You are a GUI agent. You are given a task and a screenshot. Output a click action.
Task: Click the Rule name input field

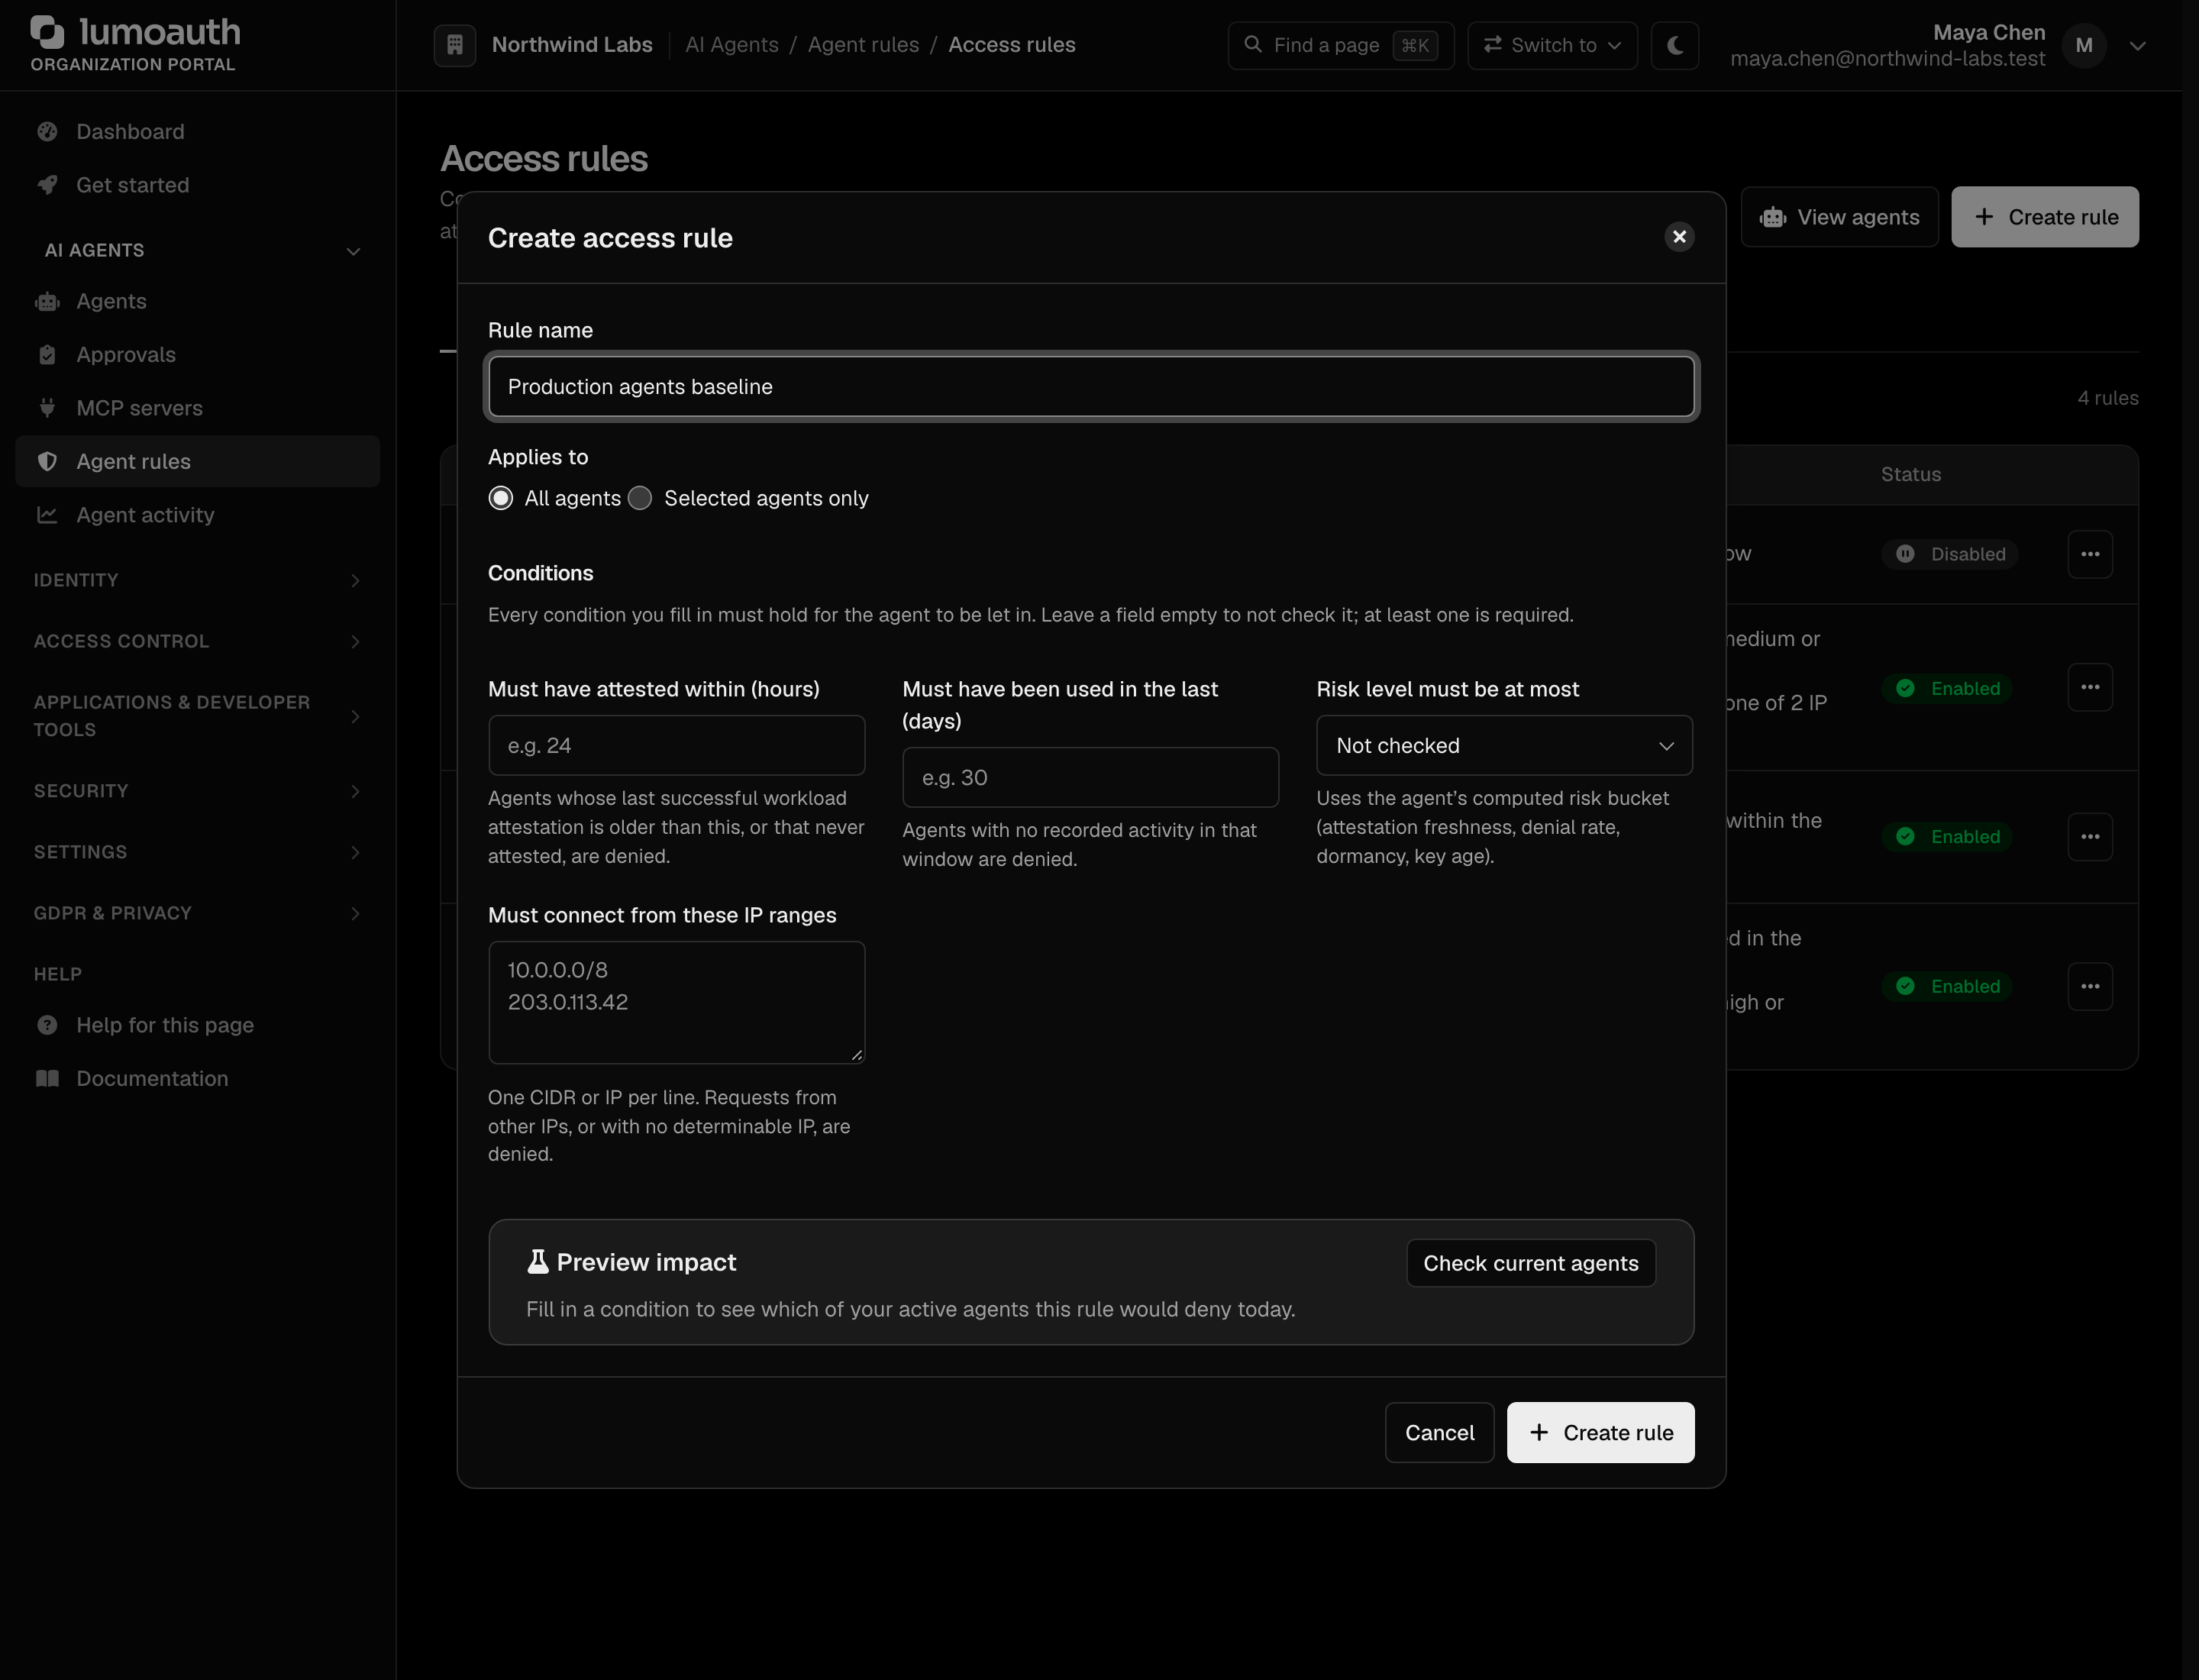(1091, 386)
